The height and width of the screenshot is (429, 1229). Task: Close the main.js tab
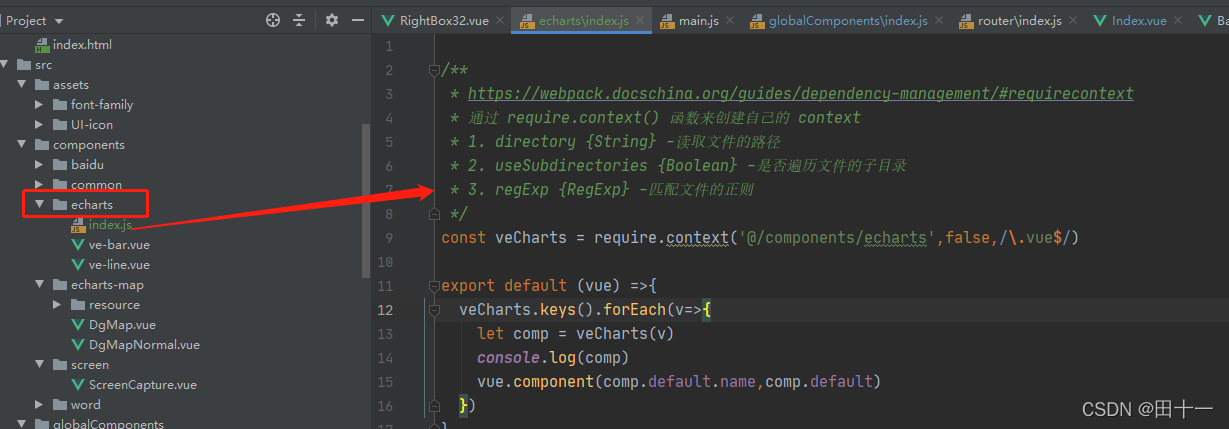pos(729,20)
